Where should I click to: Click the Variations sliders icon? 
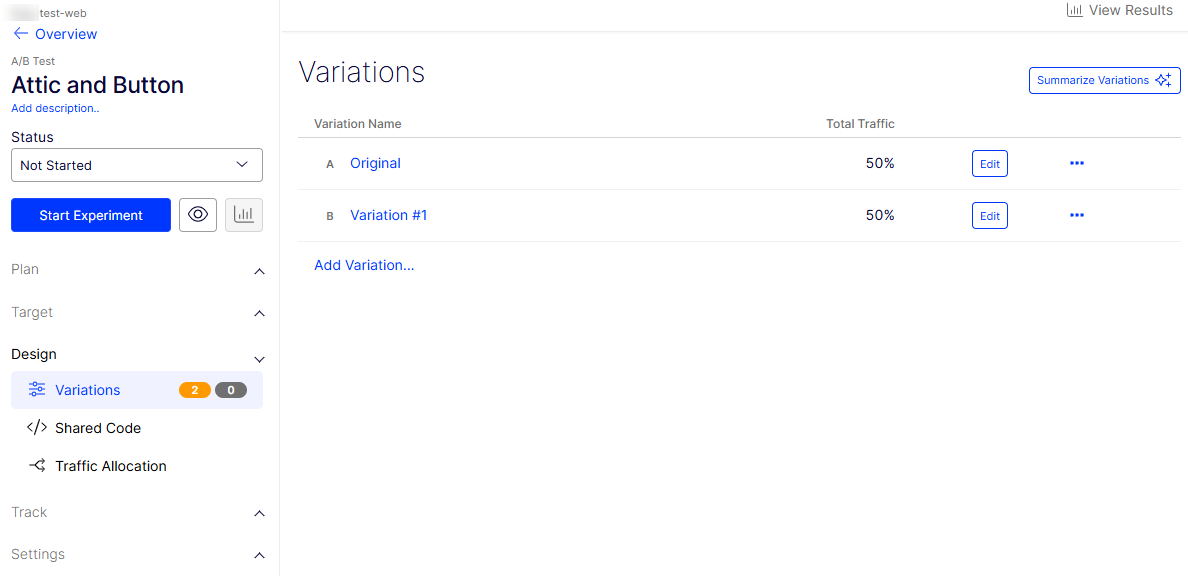(37, 390)
